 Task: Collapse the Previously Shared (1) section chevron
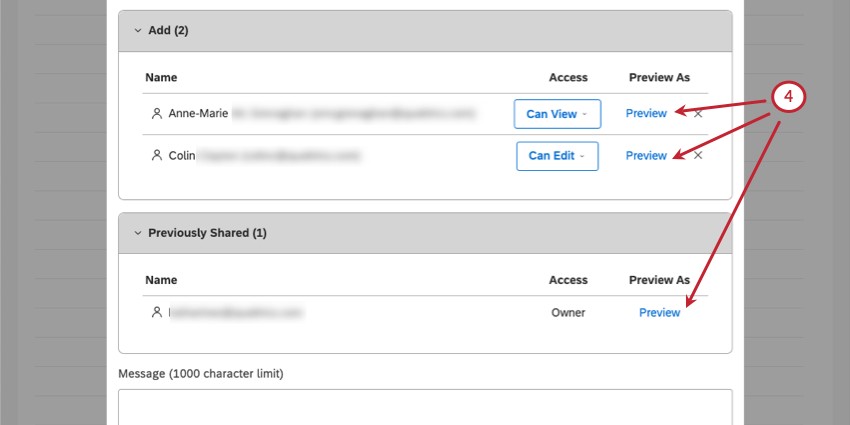138,232
